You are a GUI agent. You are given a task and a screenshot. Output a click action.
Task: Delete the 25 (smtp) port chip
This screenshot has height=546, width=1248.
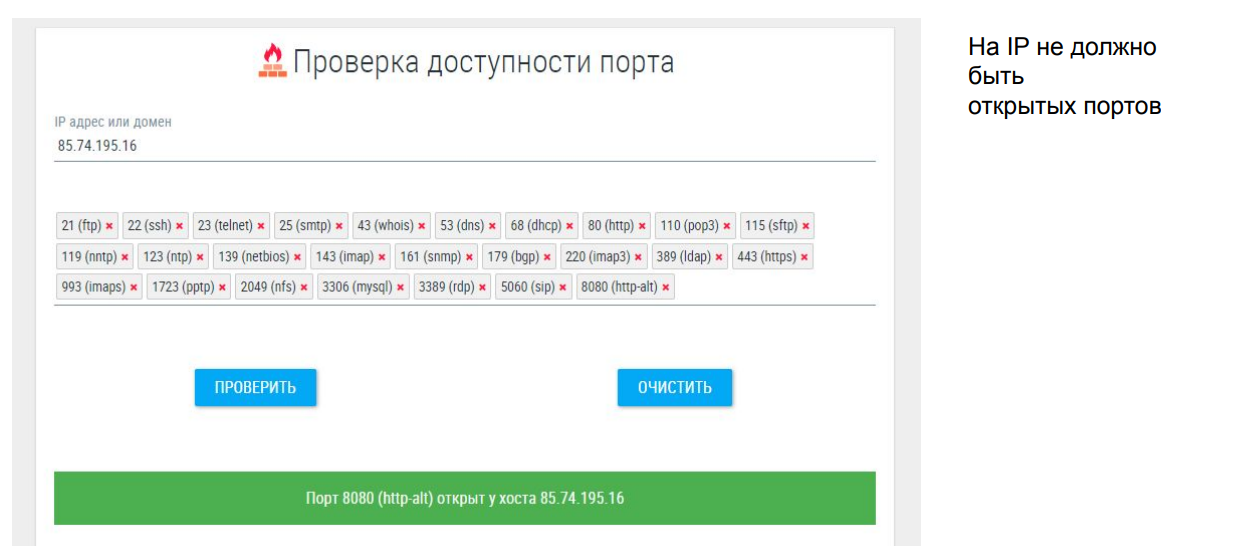(x=339, y=226)
